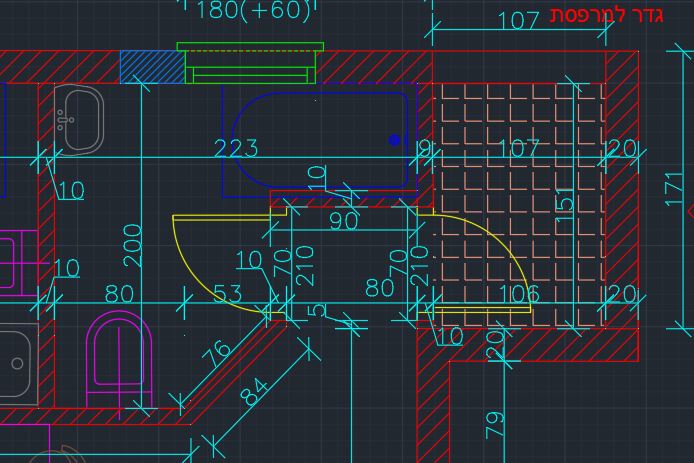Click the 90 door opening dimension text
This screenshot has height=463, width=694.
tap(344, 220)
